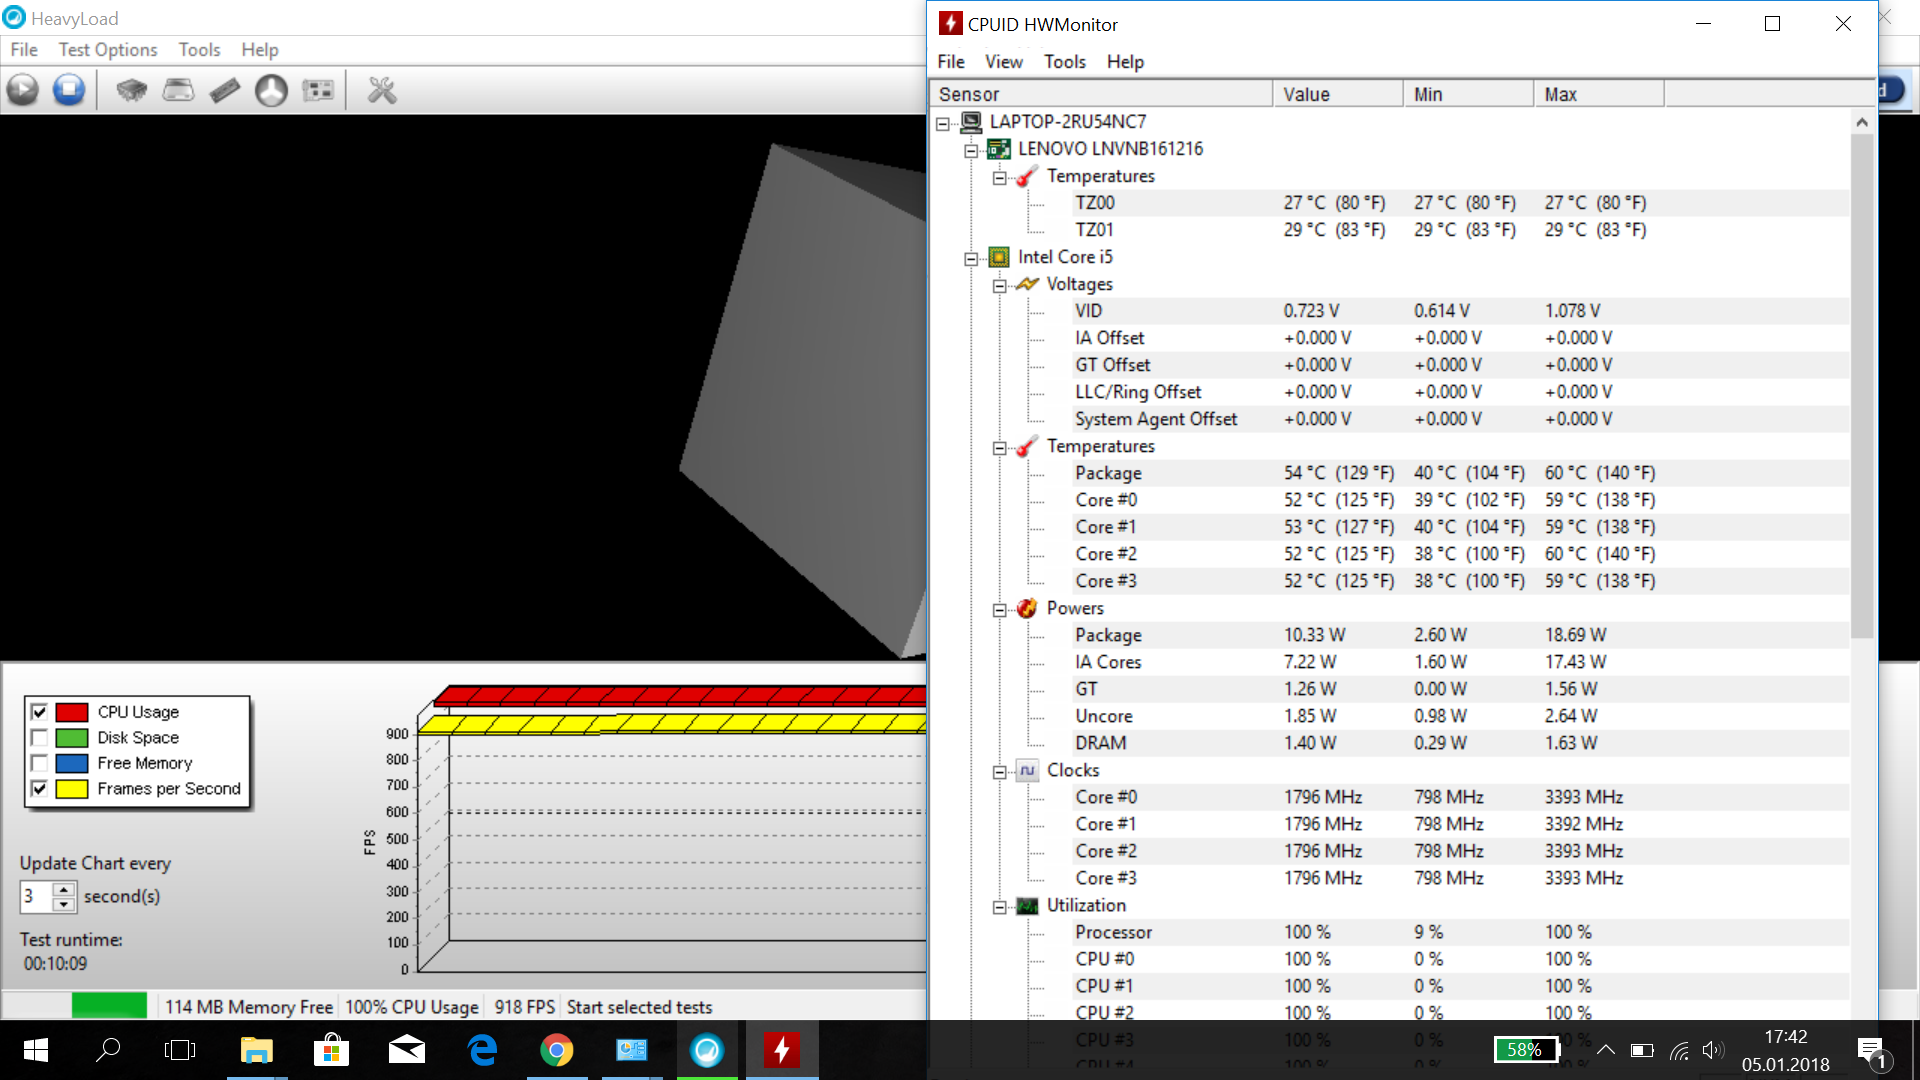
Task: Open the Test Options menu in HeavyLoad
Action: pyautogui.click(x=107, y=50)
